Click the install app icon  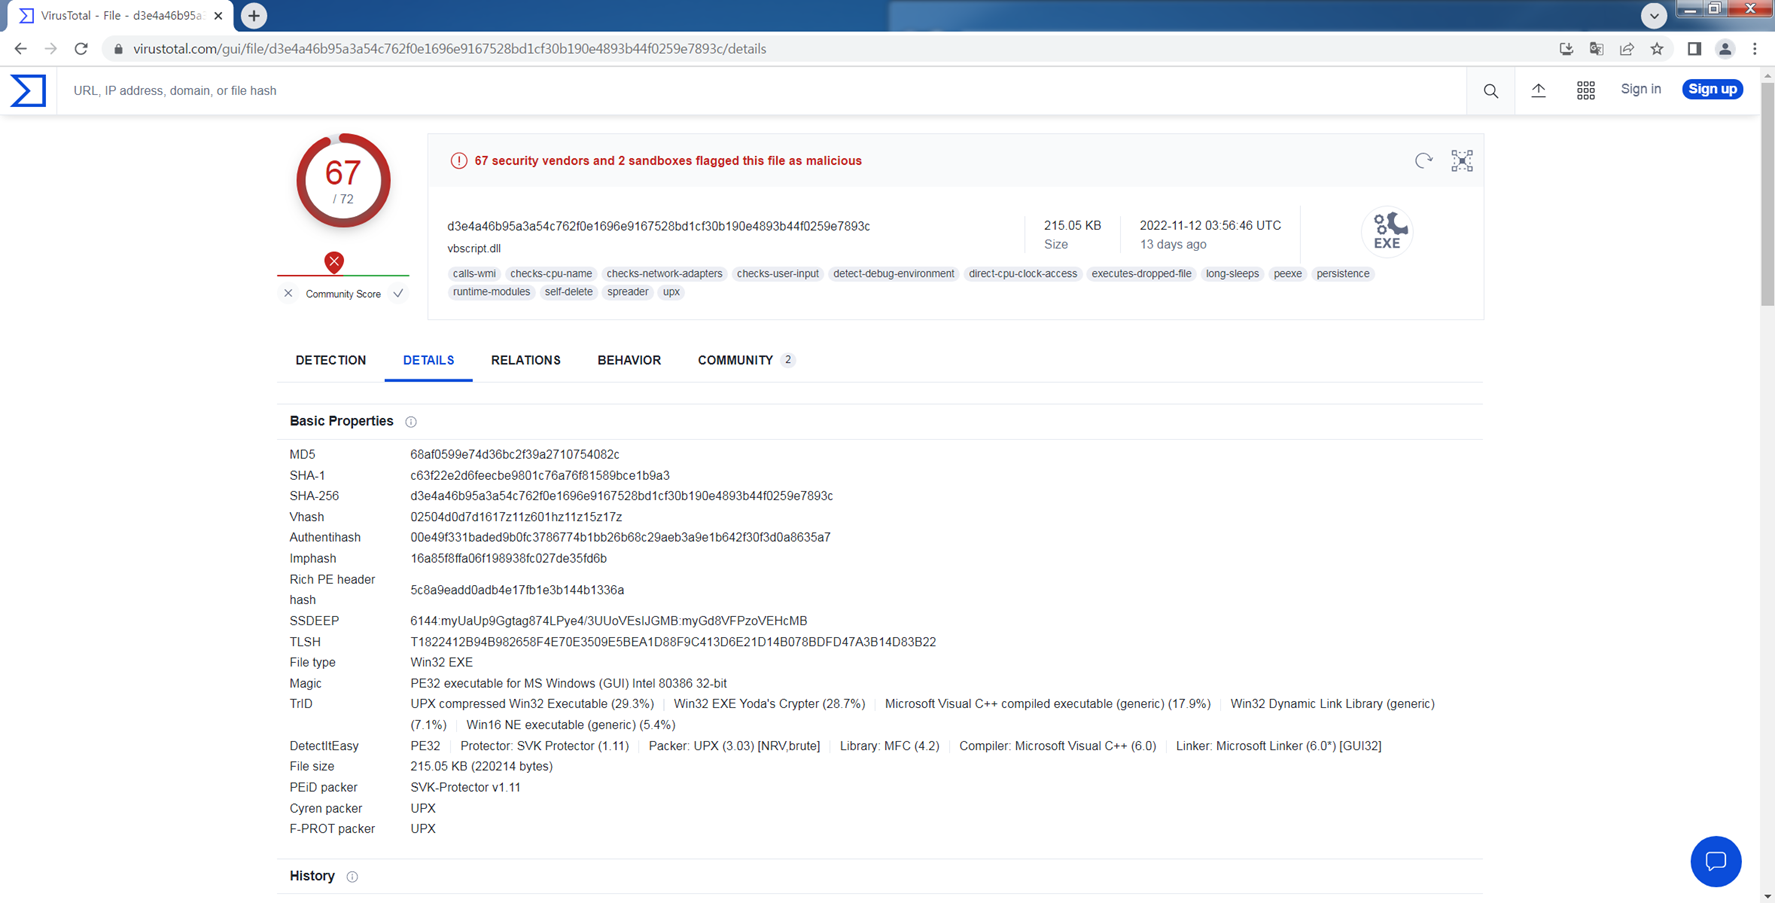[x=1566, y=48]
